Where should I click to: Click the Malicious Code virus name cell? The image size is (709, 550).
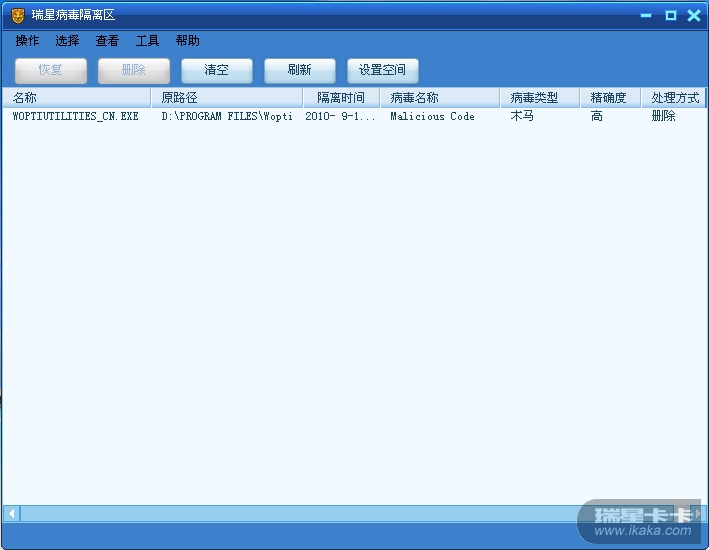click(x=432, y=116)
